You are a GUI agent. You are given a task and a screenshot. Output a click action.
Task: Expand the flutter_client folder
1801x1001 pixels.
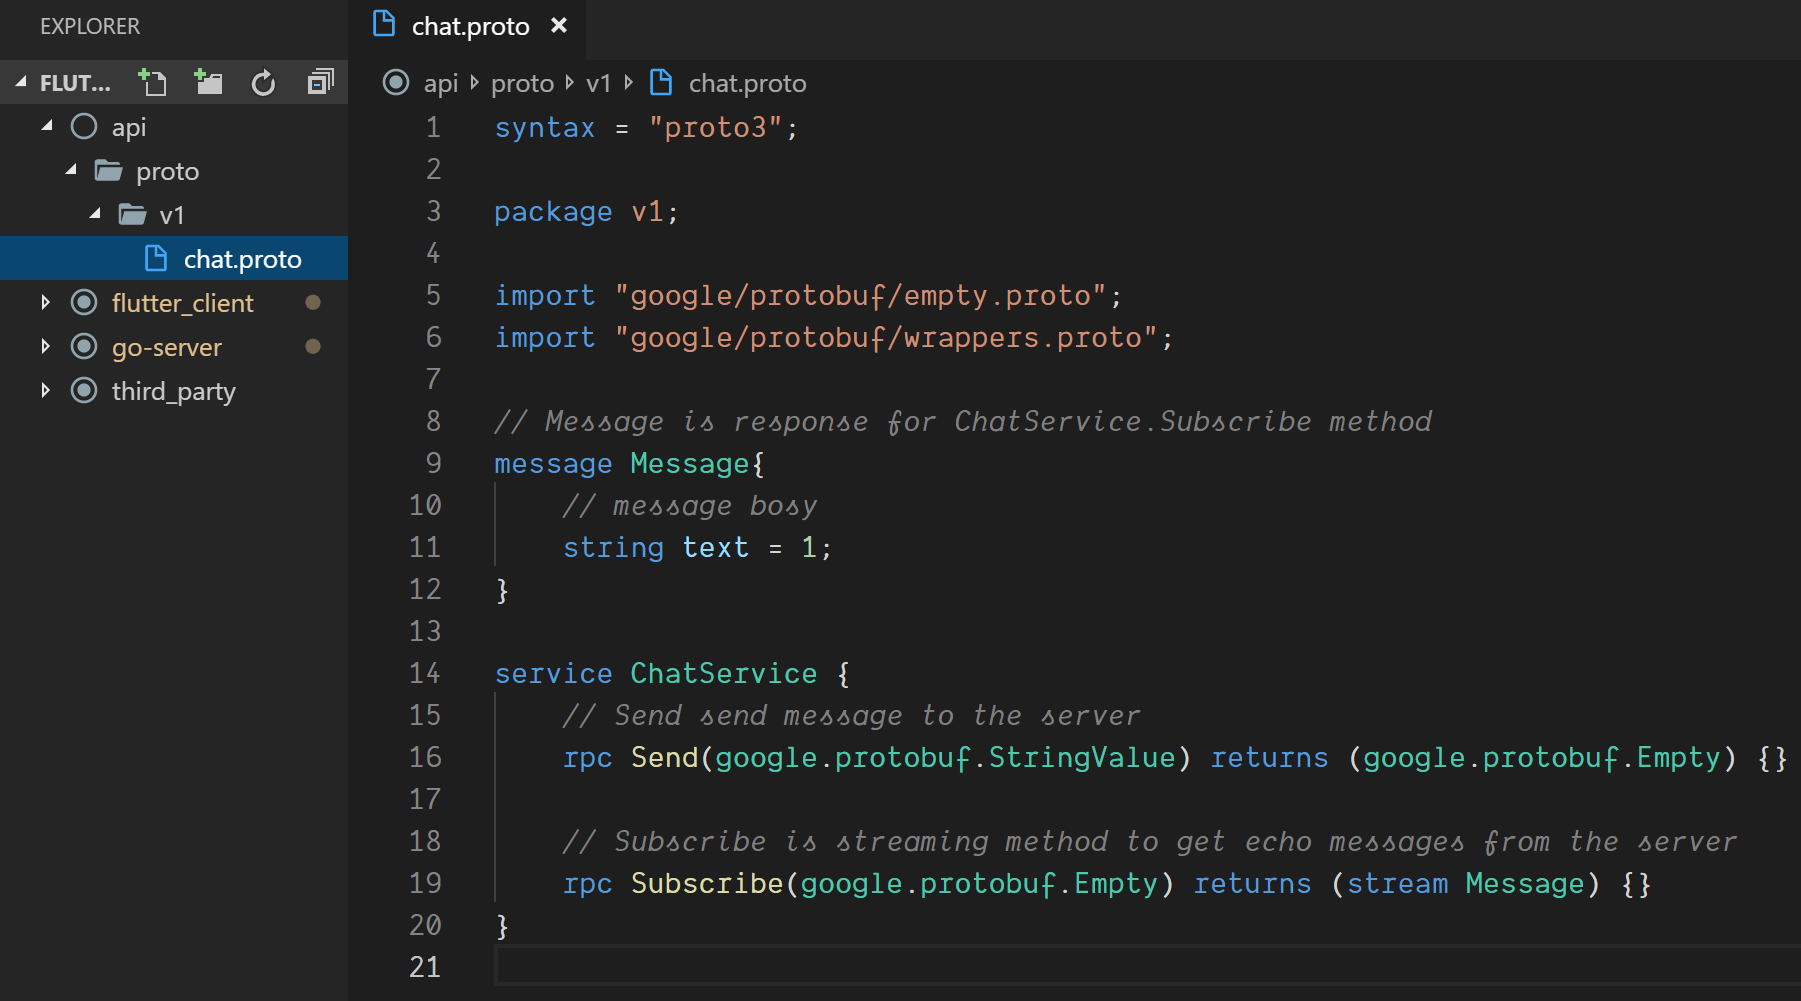click(45, 302)
